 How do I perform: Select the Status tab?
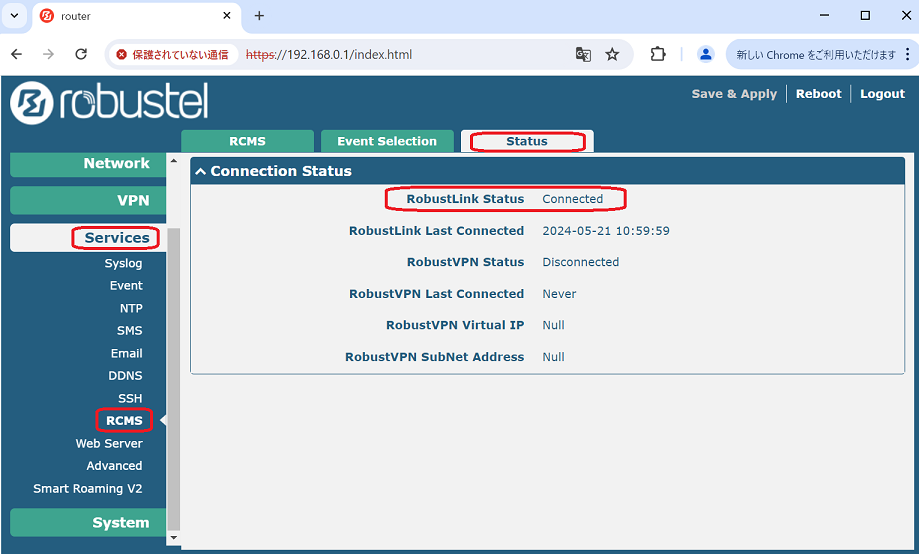click(527, 141)
